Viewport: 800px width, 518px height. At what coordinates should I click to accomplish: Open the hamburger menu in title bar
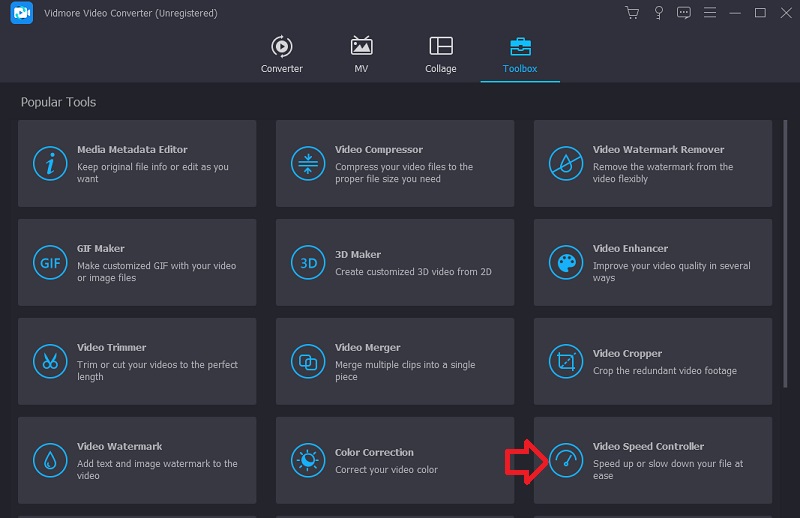point(710,13)
